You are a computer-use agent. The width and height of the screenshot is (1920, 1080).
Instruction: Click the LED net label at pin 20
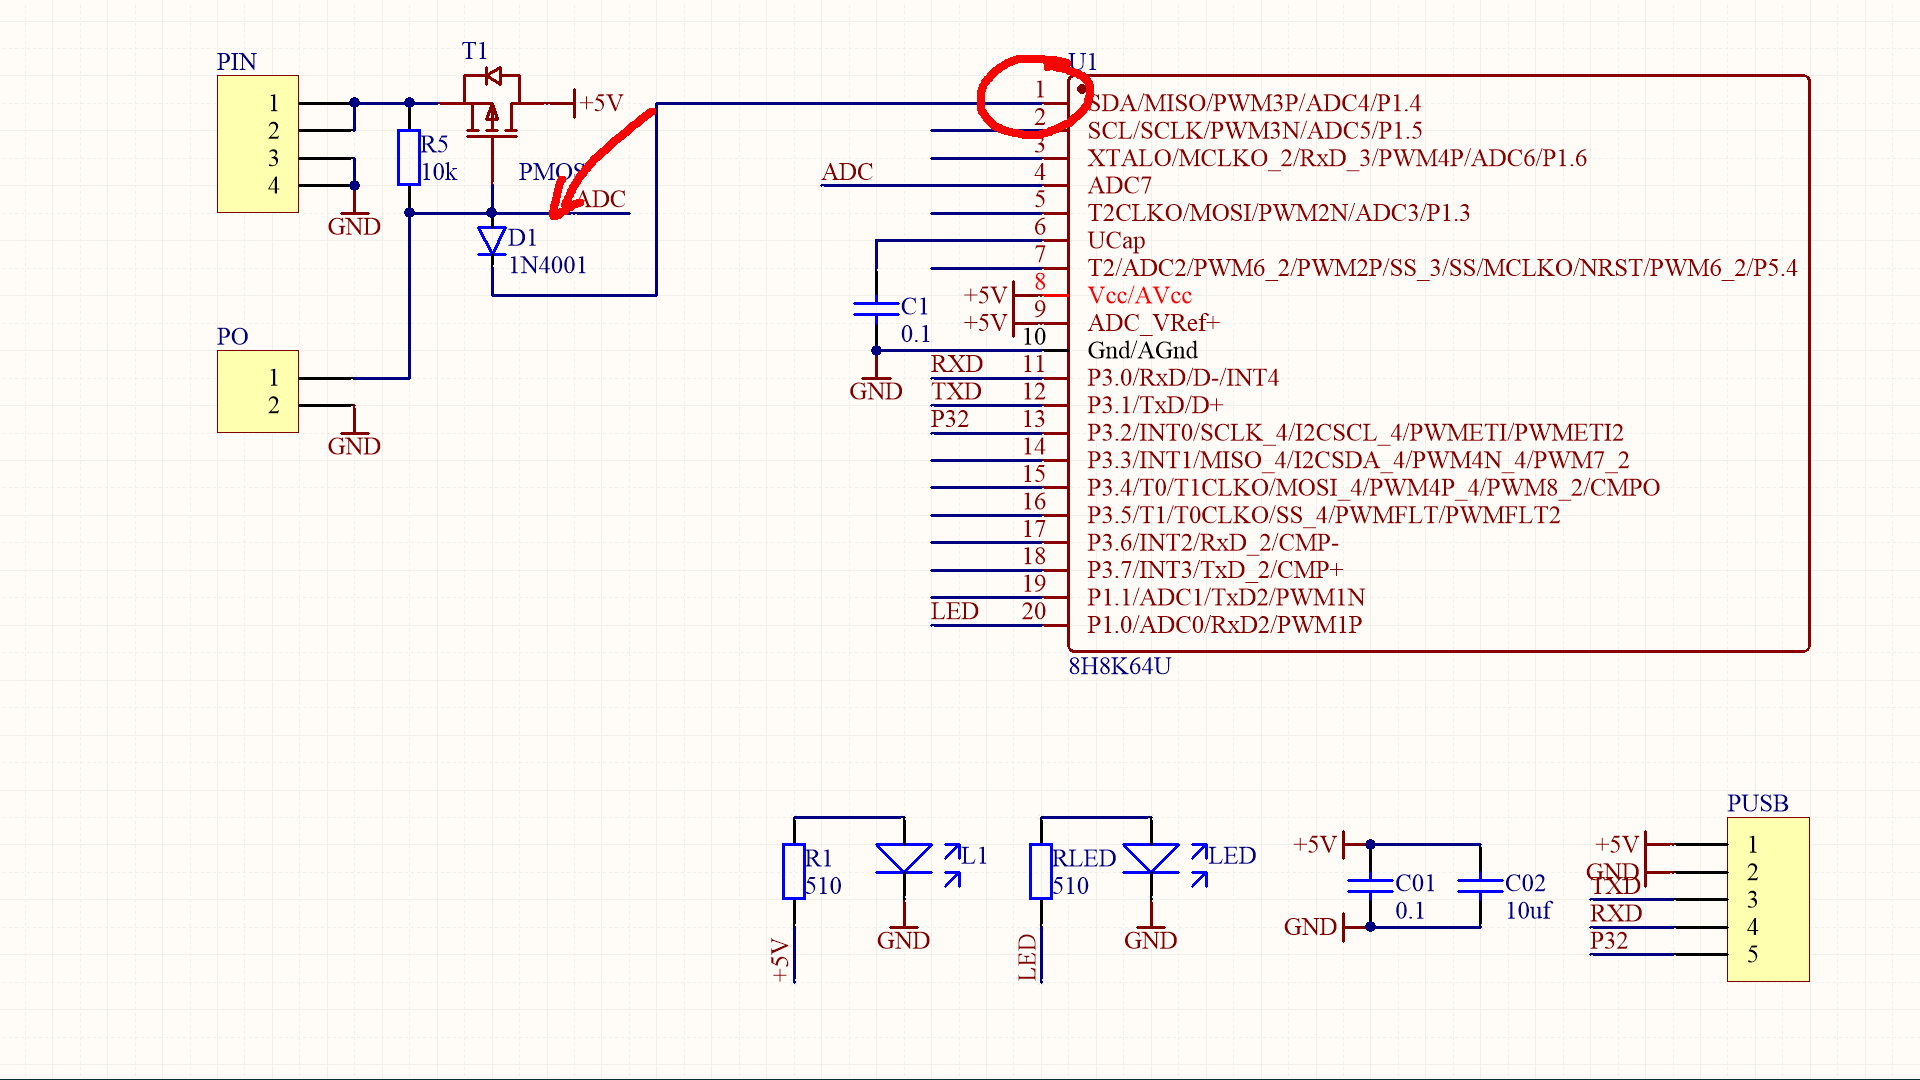point(954,611)
